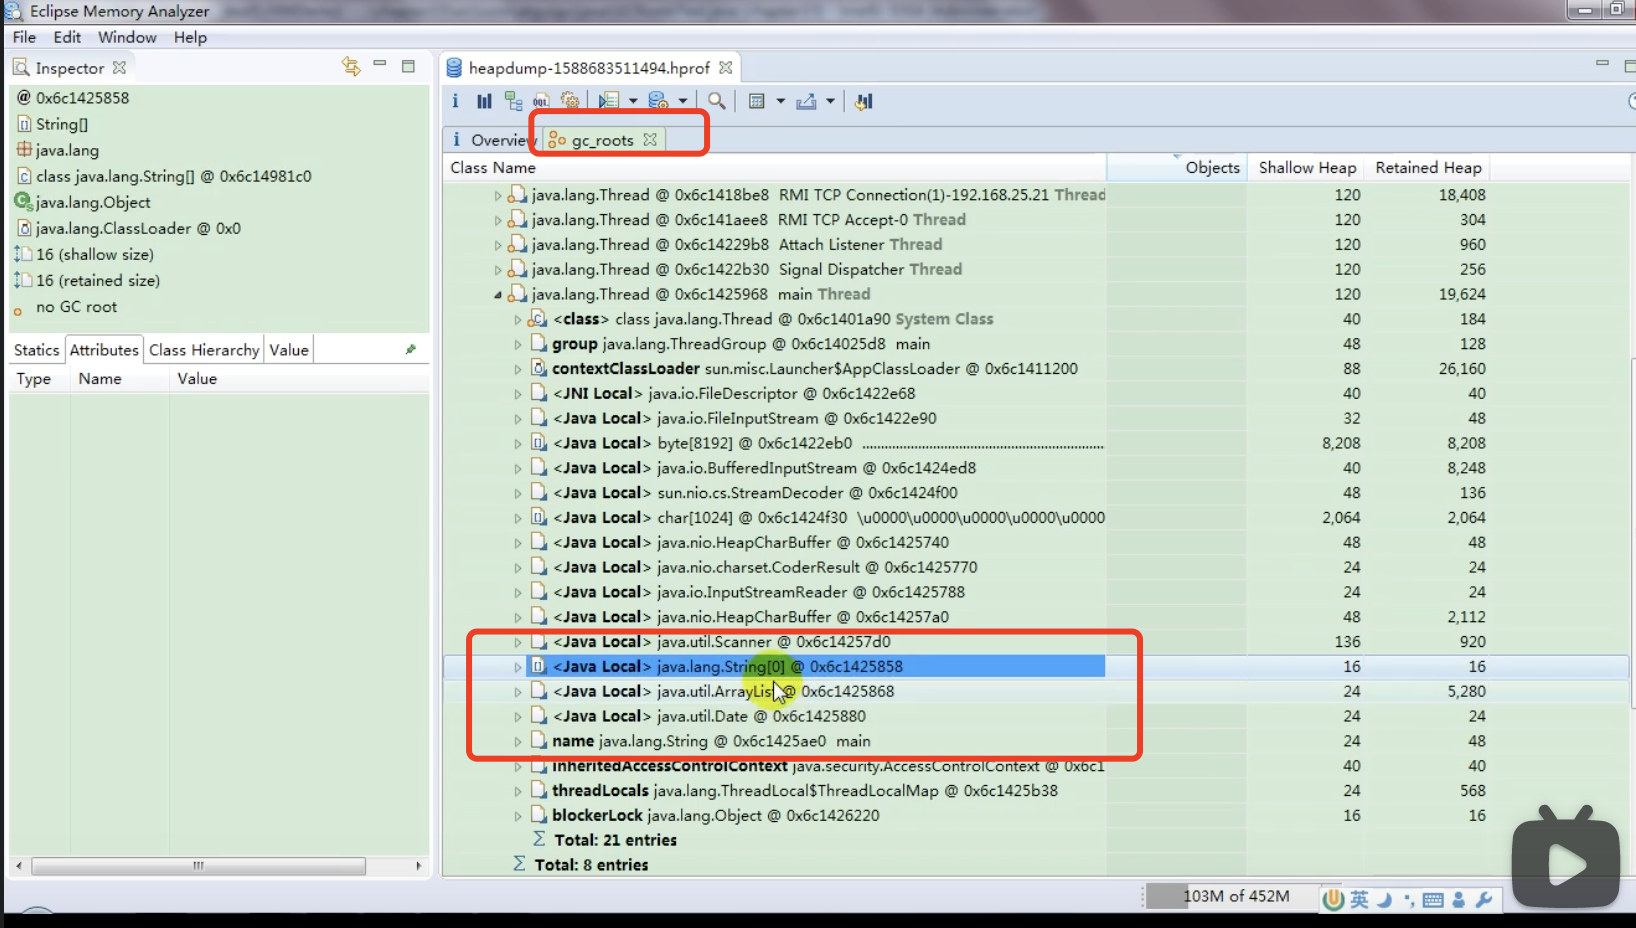This screenshot has height=928, width=1636.
Task: Expand the threadLocals ThreadLocalMap row
Action: [x=518, y=791]
